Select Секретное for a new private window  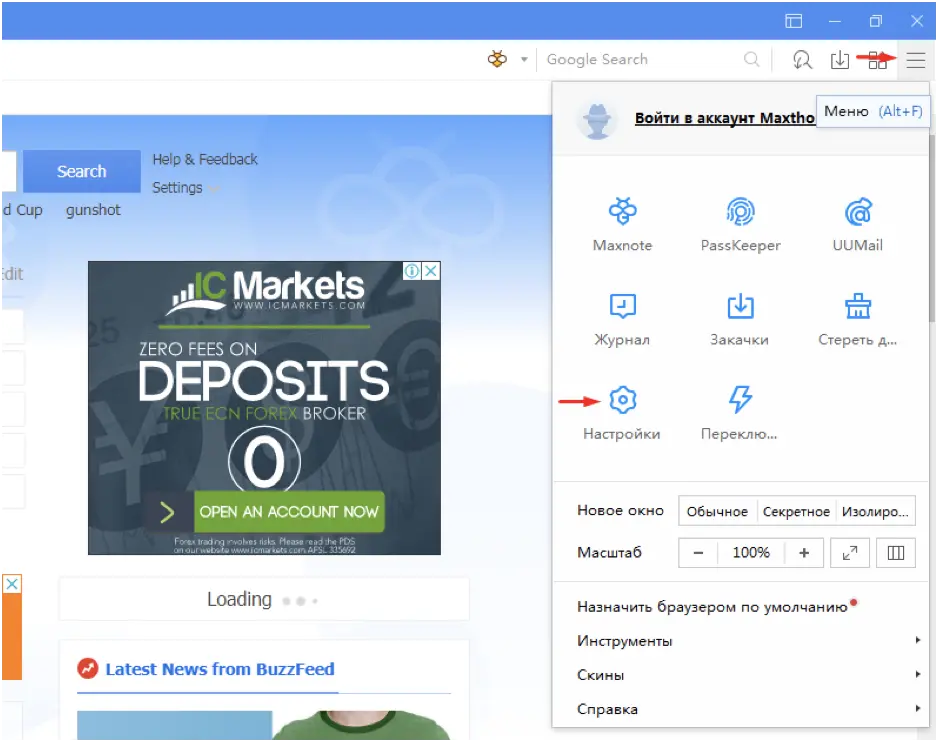coord(796,511)
